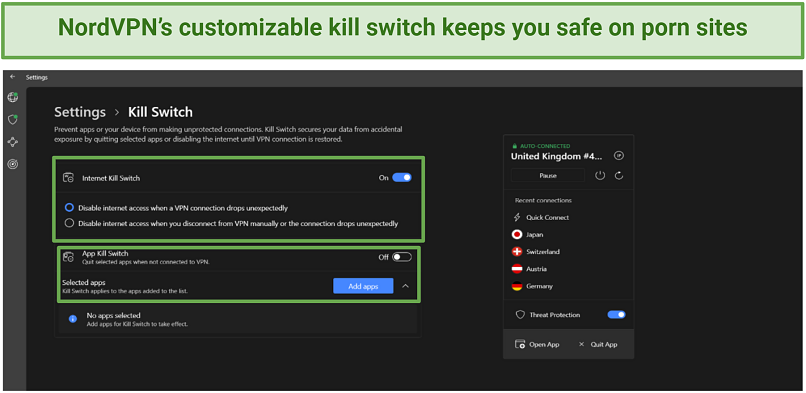This screenshot has height=393, width=806.
Task: Toggle Threat Protection switch in tray panel
Action: coord(616,314)
